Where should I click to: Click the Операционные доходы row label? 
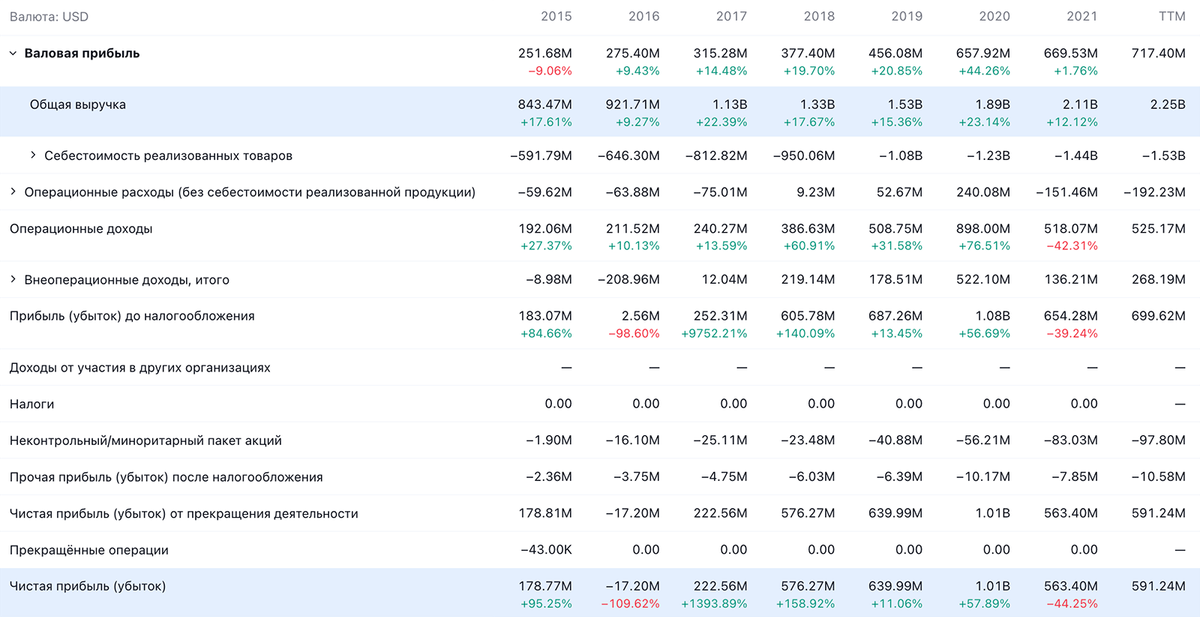click(81, 229)
